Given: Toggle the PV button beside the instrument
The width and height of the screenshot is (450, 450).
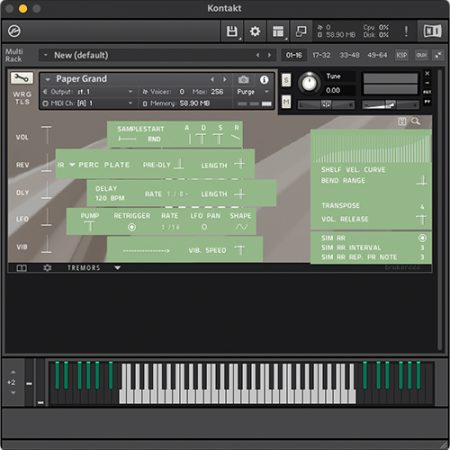Looking at the screenshot, I should pyautogui.click(x=427, y=101).
